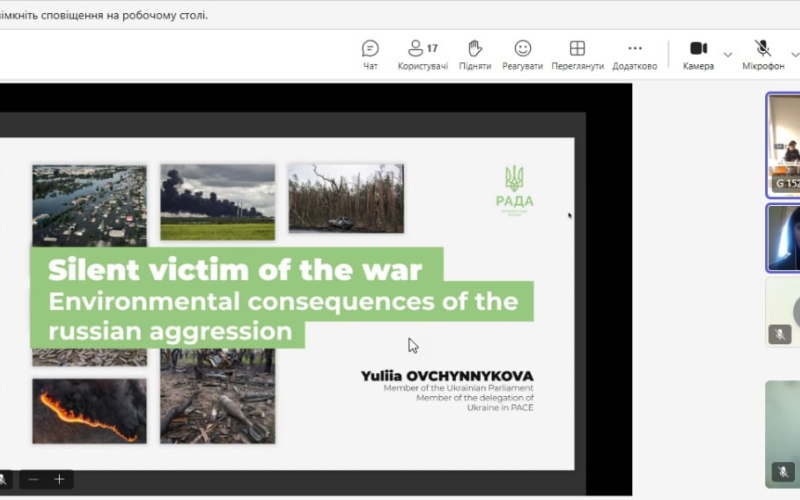Open Реагувати reactions menu

[x=522, y=55]
